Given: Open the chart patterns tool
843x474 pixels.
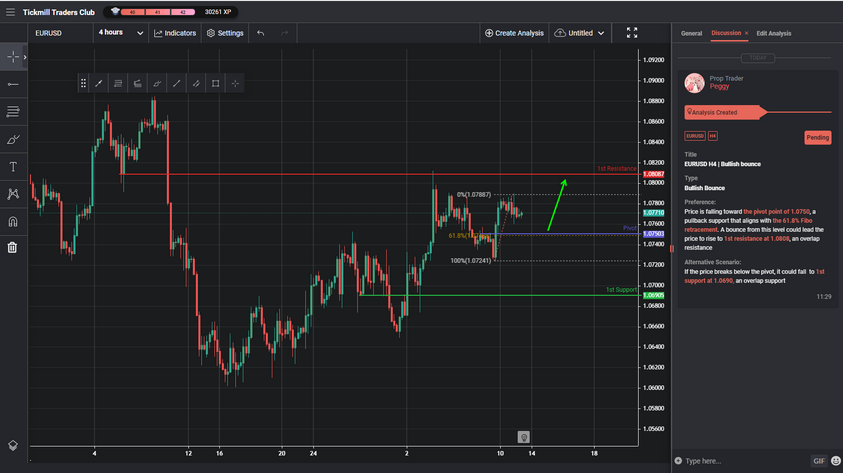Looking at the screenshot, I should (13, 194).
